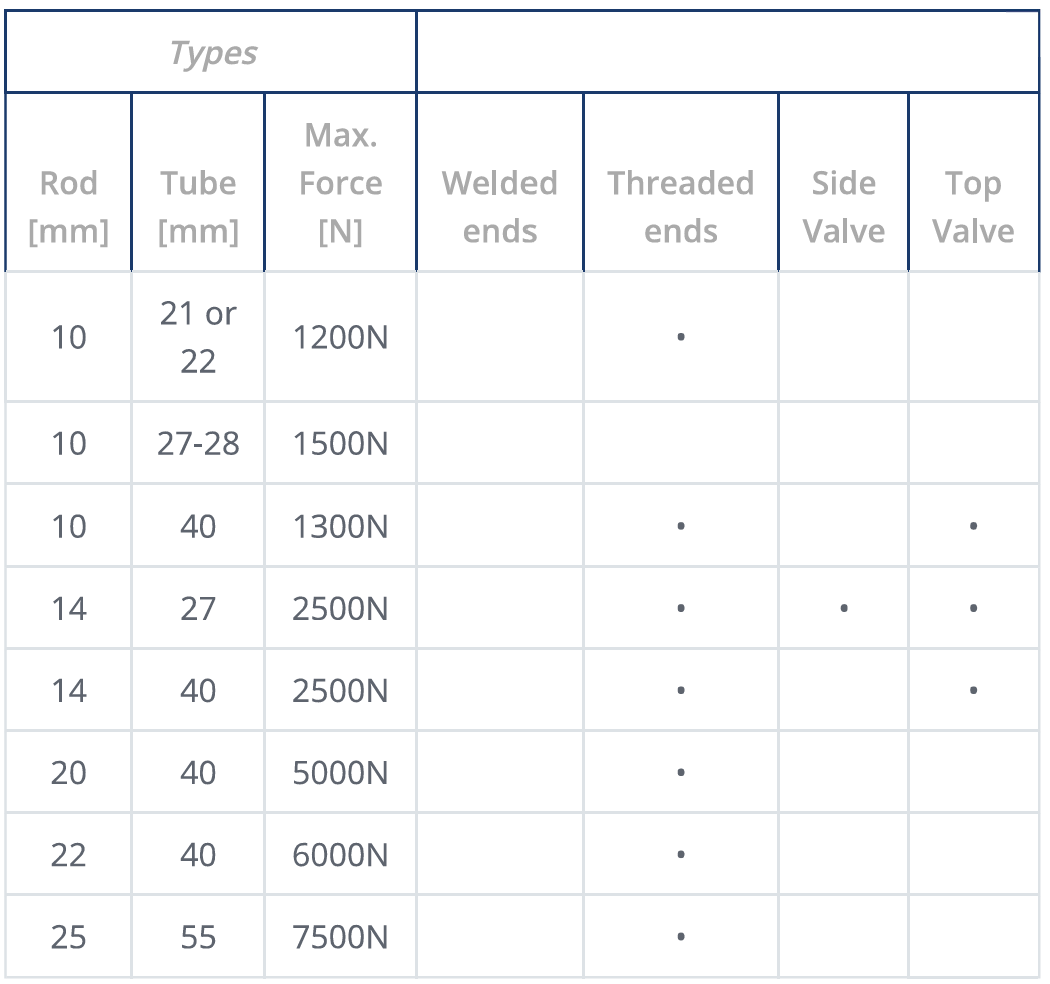Select the "27-28" tube size cell

(198, 443)
